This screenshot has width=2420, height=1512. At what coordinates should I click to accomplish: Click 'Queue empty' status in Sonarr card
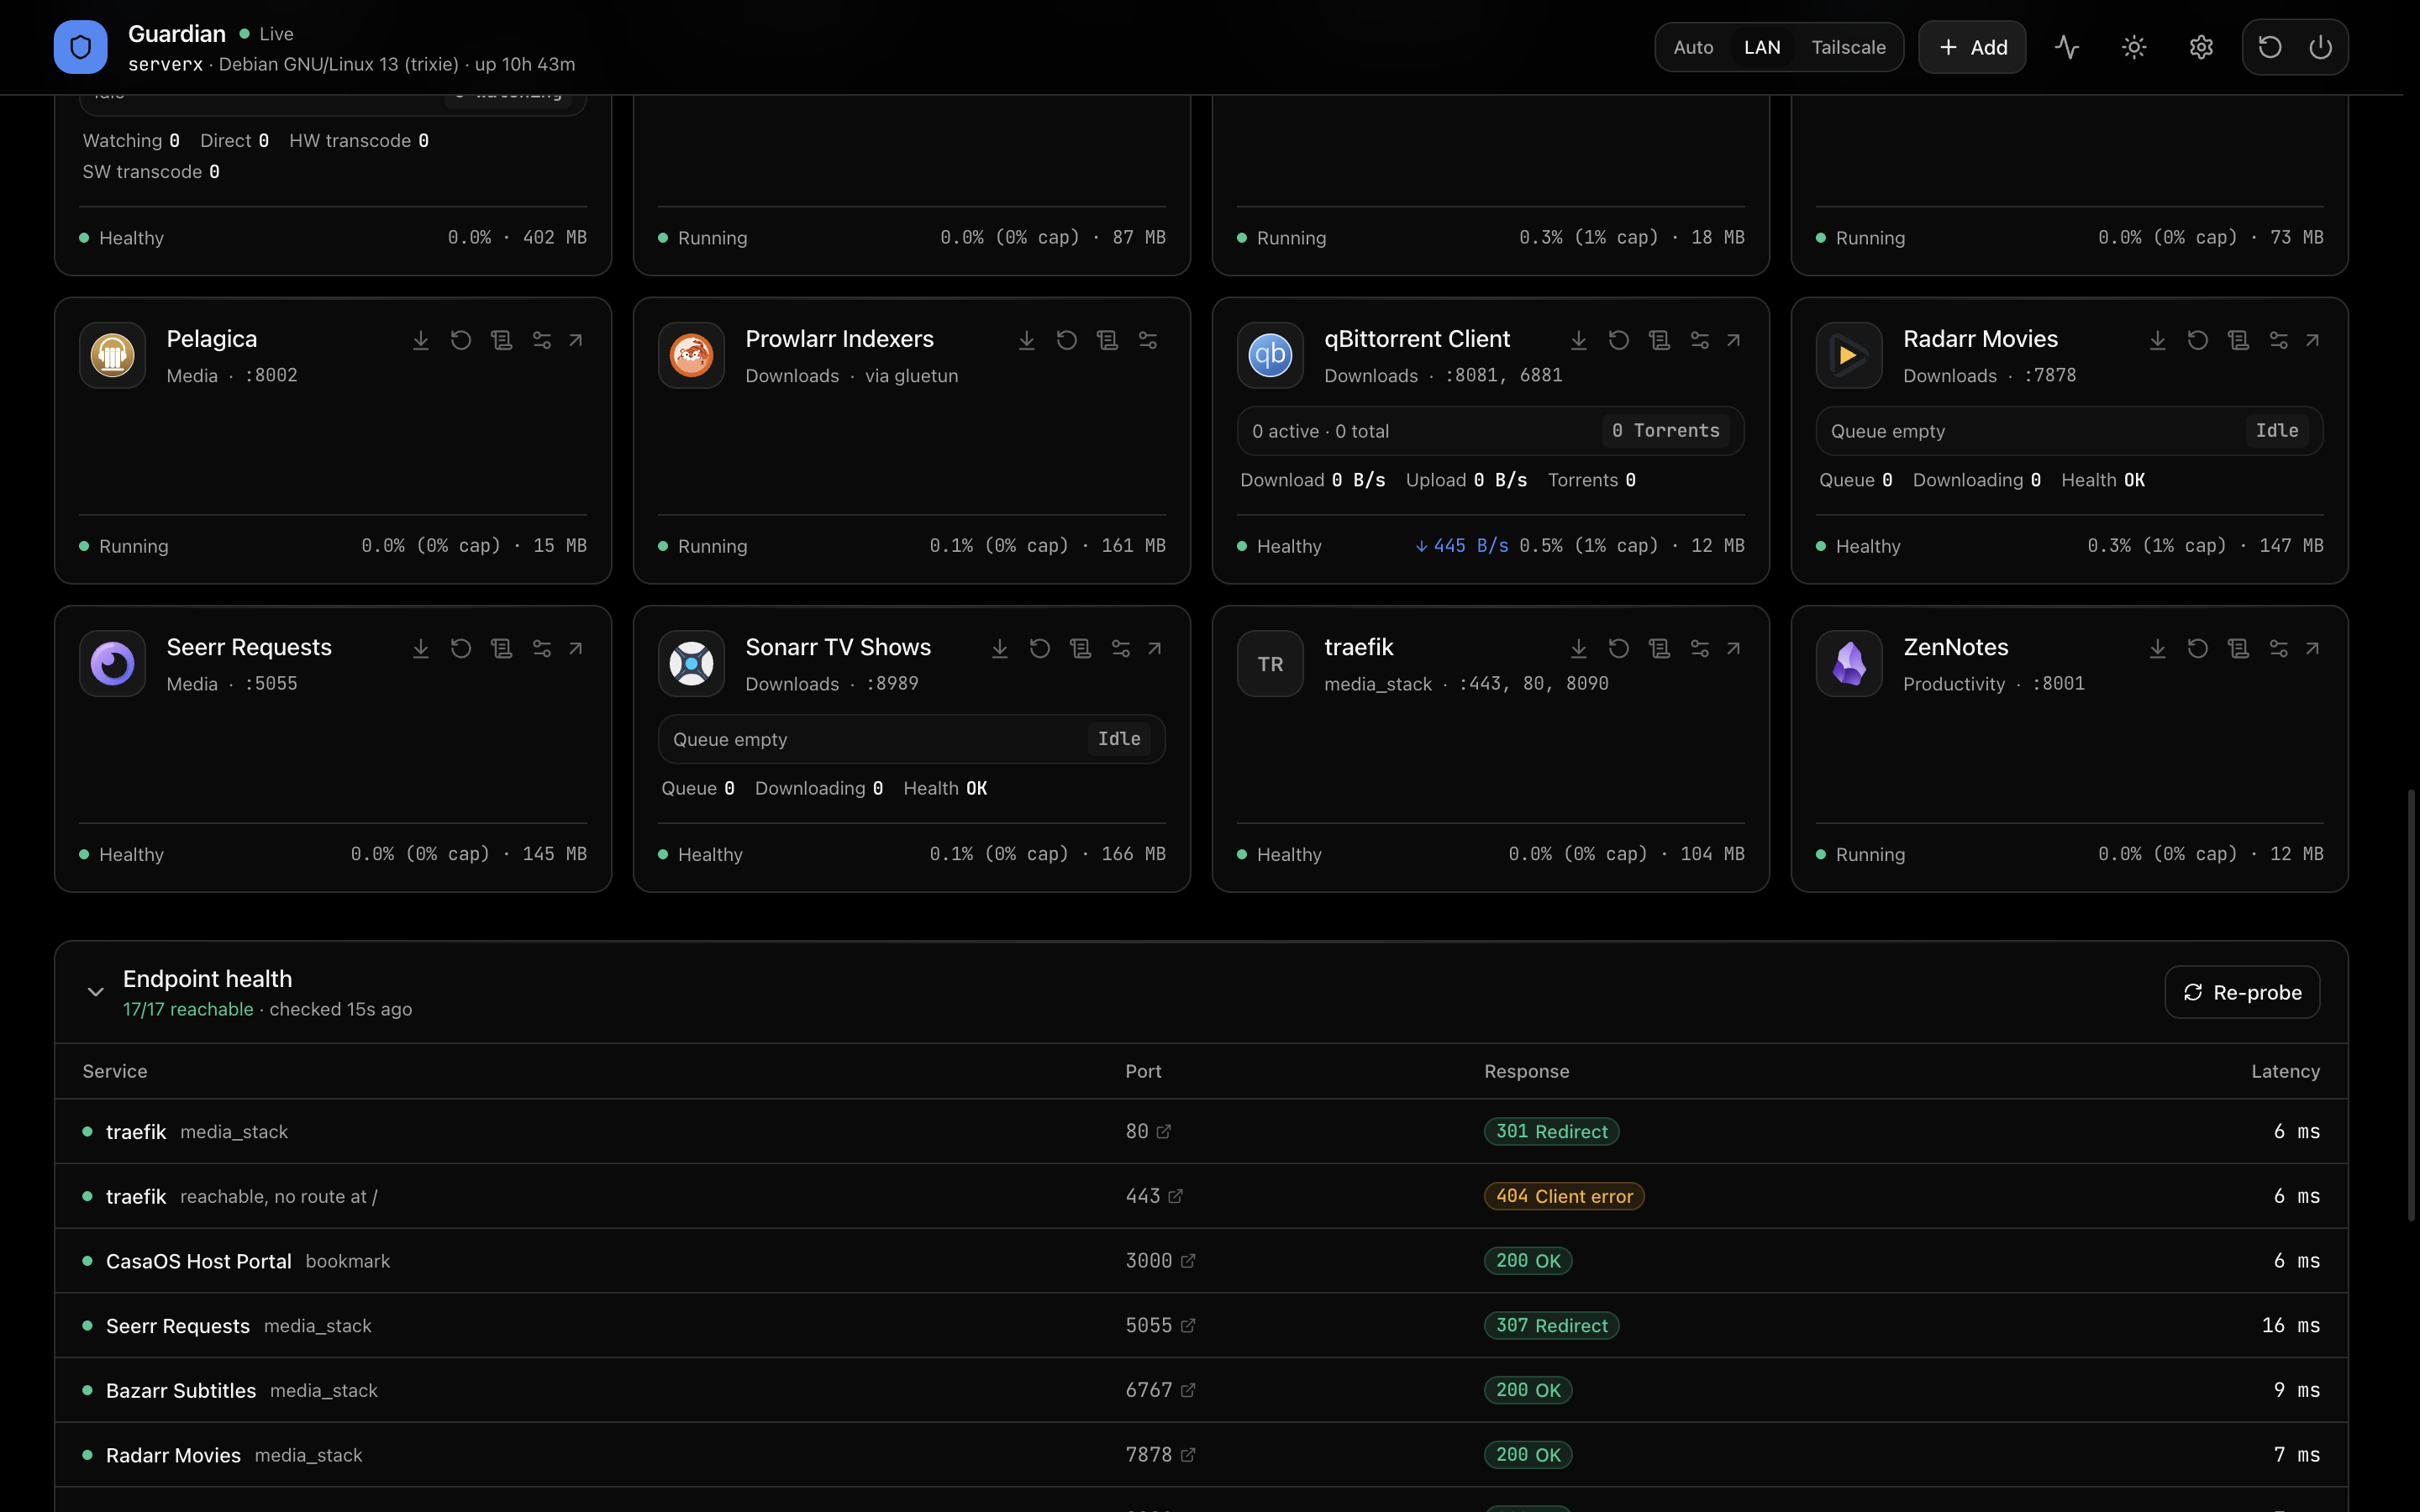730,740
